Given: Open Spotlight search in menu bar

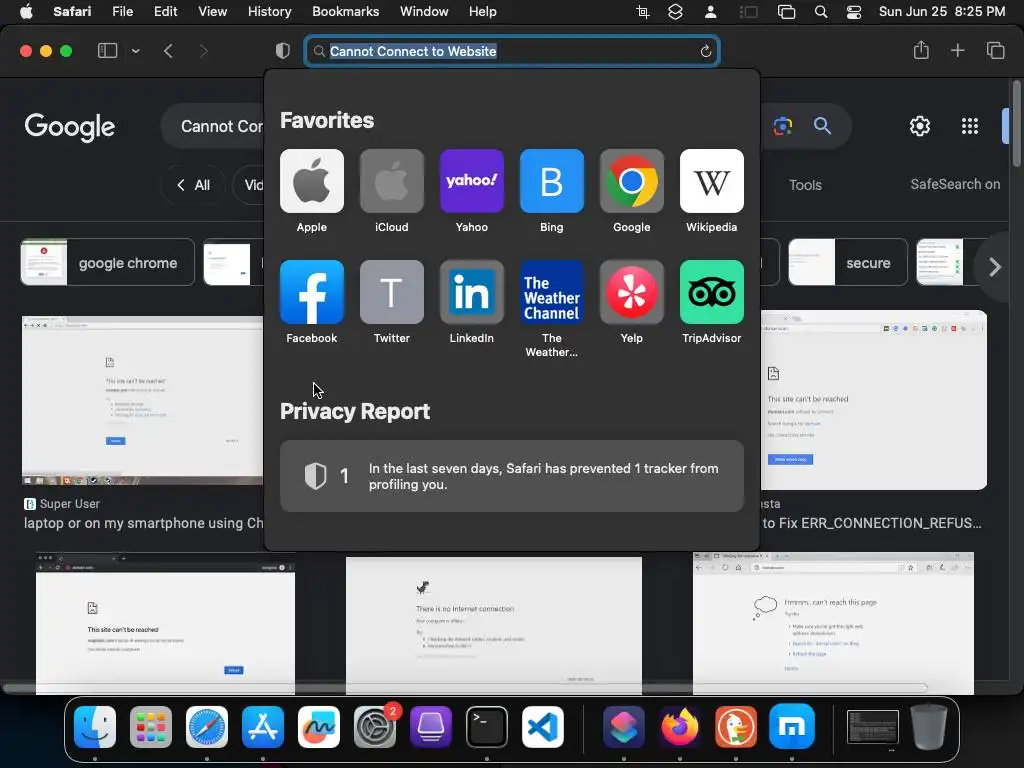Looking at the screenshot, I should pos(821,12).
